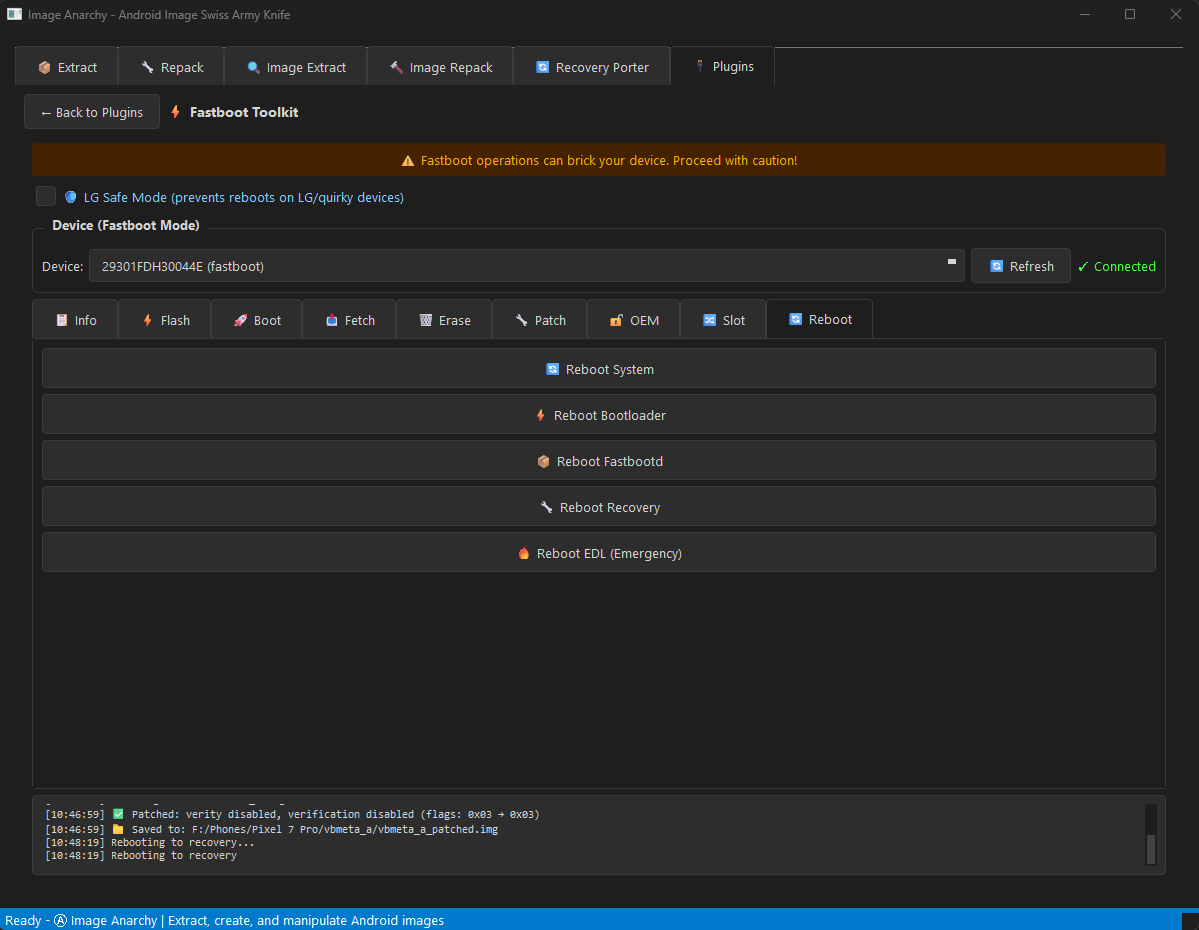1199x930 pixels.
Task: Switch to the Fetch tab
Action: (x=349, y=320)
